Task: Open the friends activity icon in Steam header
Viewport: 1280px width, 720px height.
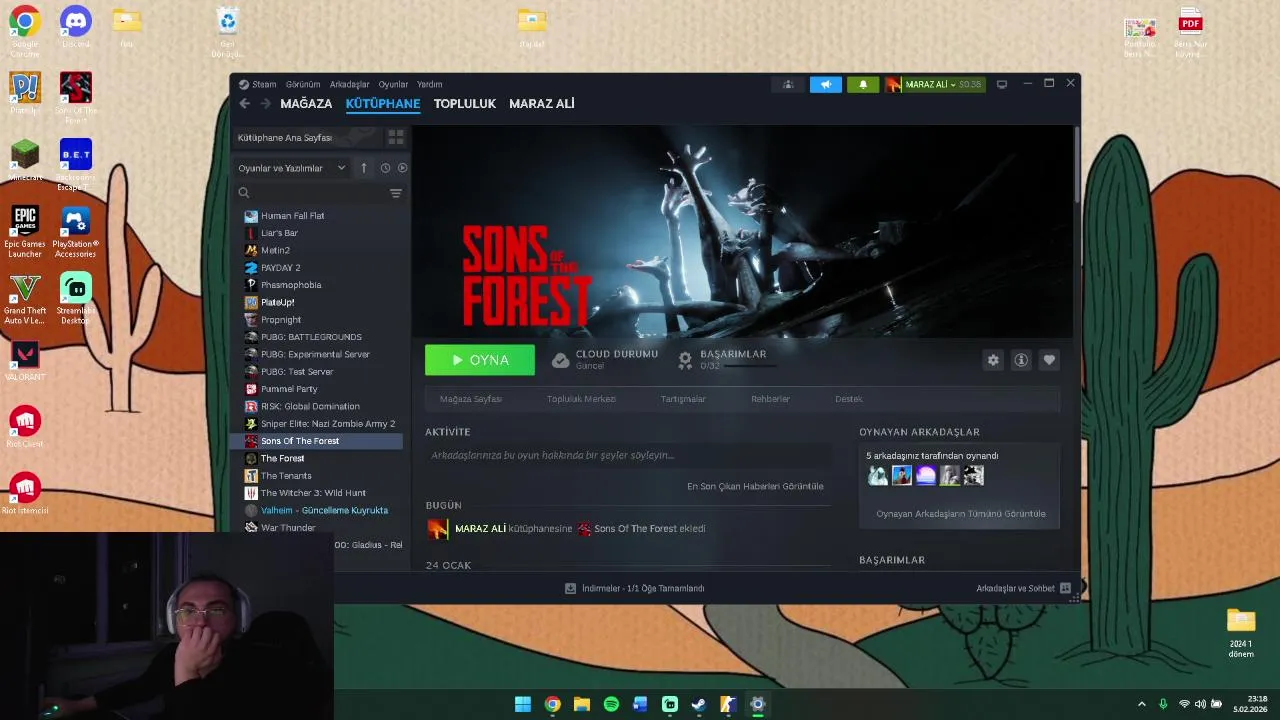Action: pos(788,85)
